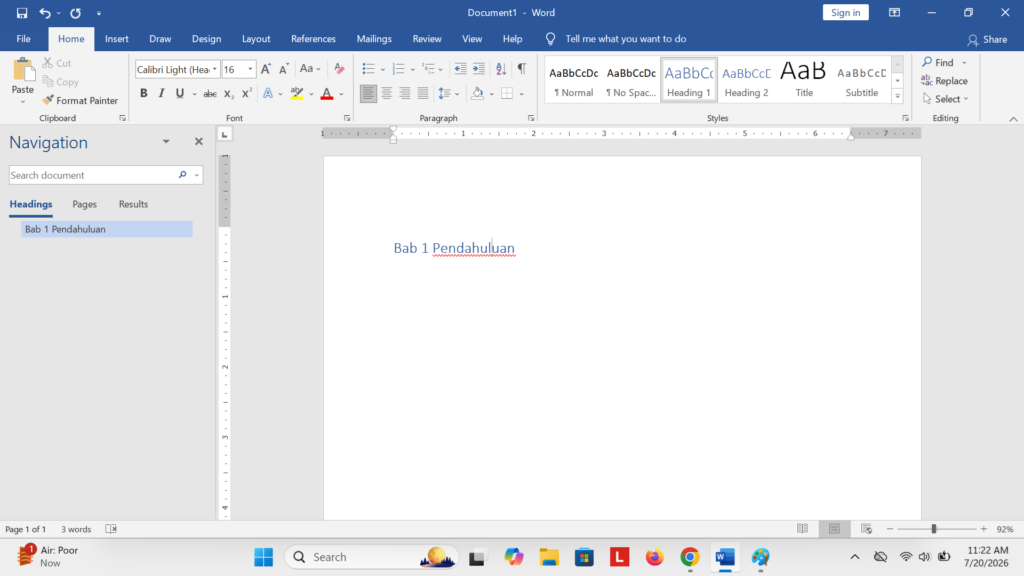
Task: Toggle left paragraph alignment
Action: point(368,94)
